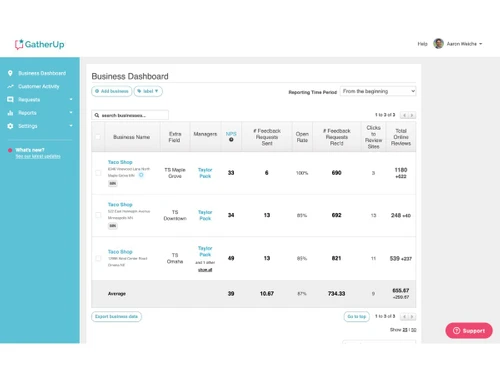Viewport: 500px width, 375px height.
Task: Open Taco Shop in TS Omaha row
Action: point(120,252)
